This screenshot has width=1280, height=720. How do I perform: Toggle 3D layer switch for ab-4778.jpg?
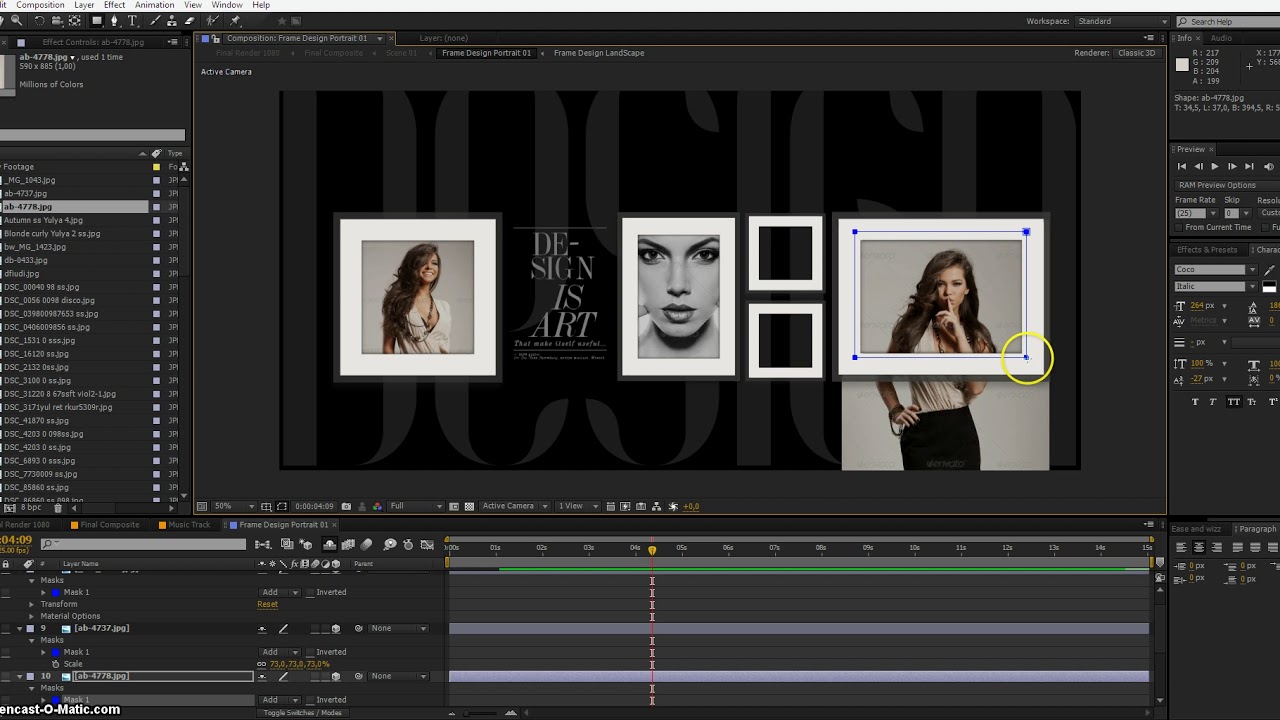pyautogui.click(x=336, y=676)
